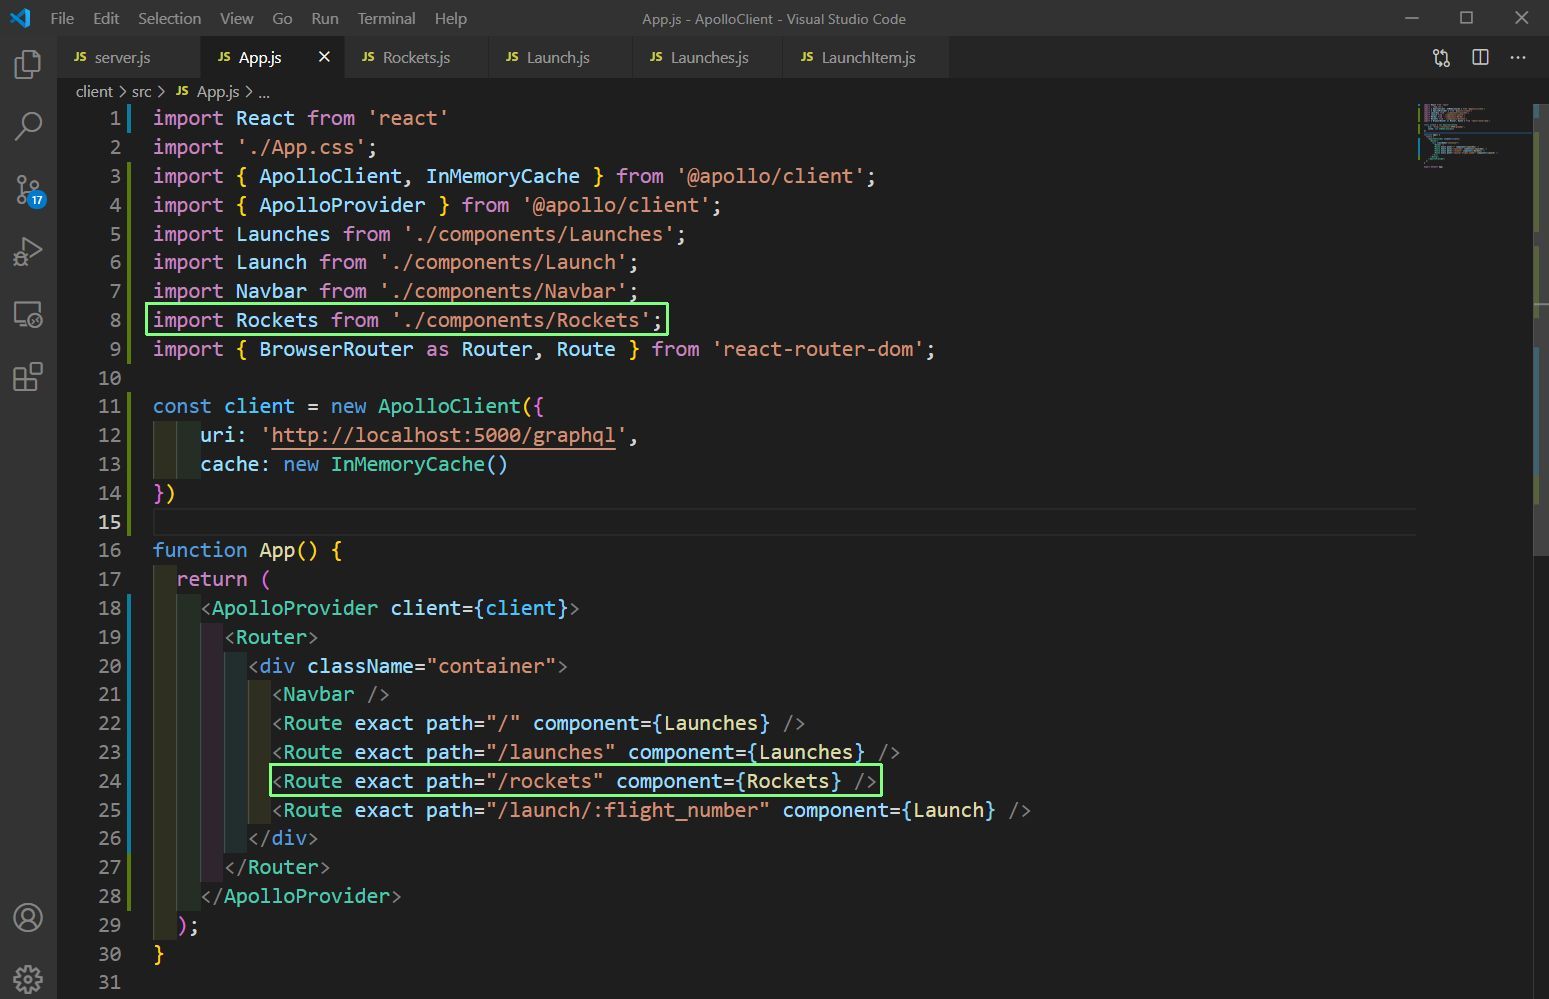This screenshot has height=999, width=1549.
Task: Switch to the Rockets.js tab
Action: tap(417, 57)
